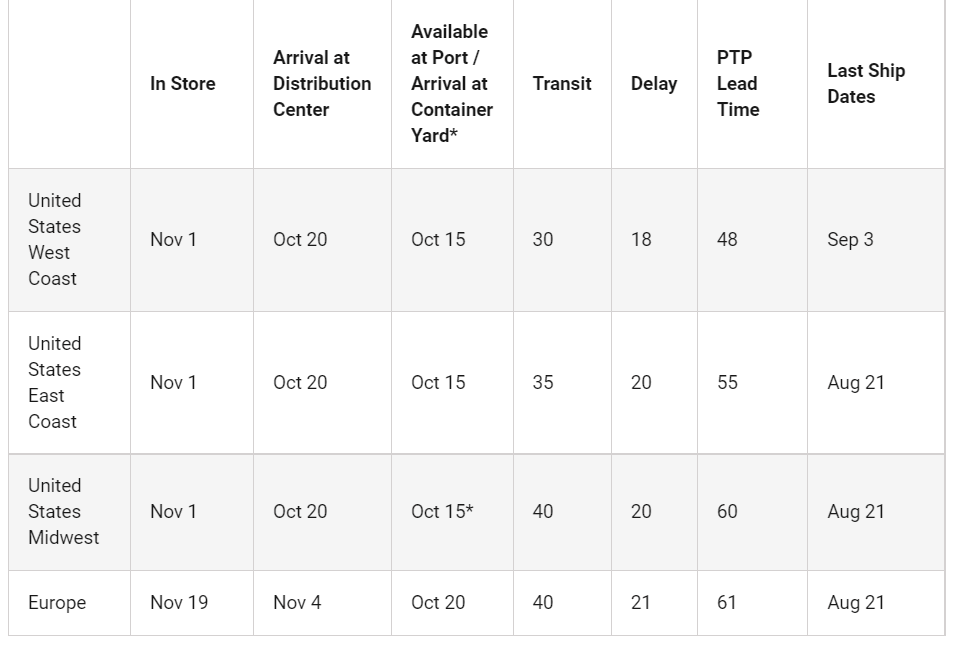This screenshot has width=958, height=657.
Task: Select the Sep 3 last ship date
Action: [x=850, y=240]
